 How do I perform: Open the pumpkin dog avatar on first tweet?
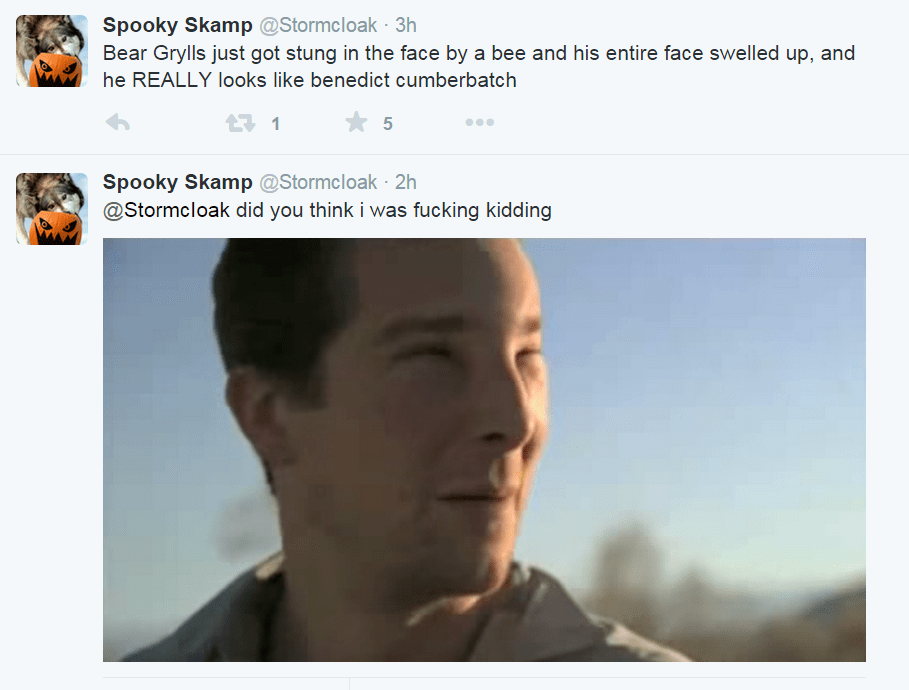(x=52, y=51)
